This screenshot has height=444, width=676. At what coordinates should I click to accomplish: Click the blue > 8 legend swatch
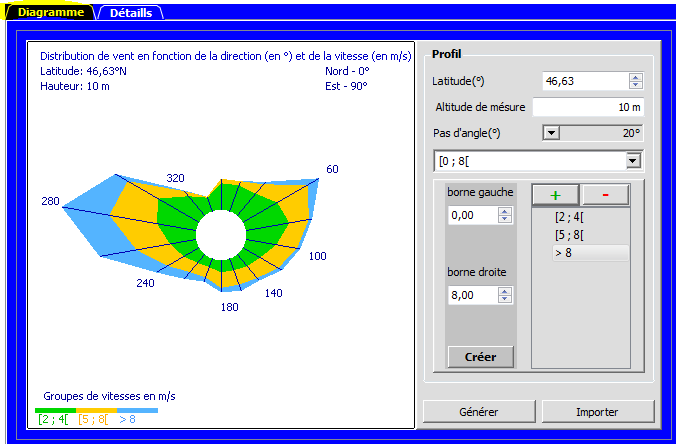click(137, 410)
